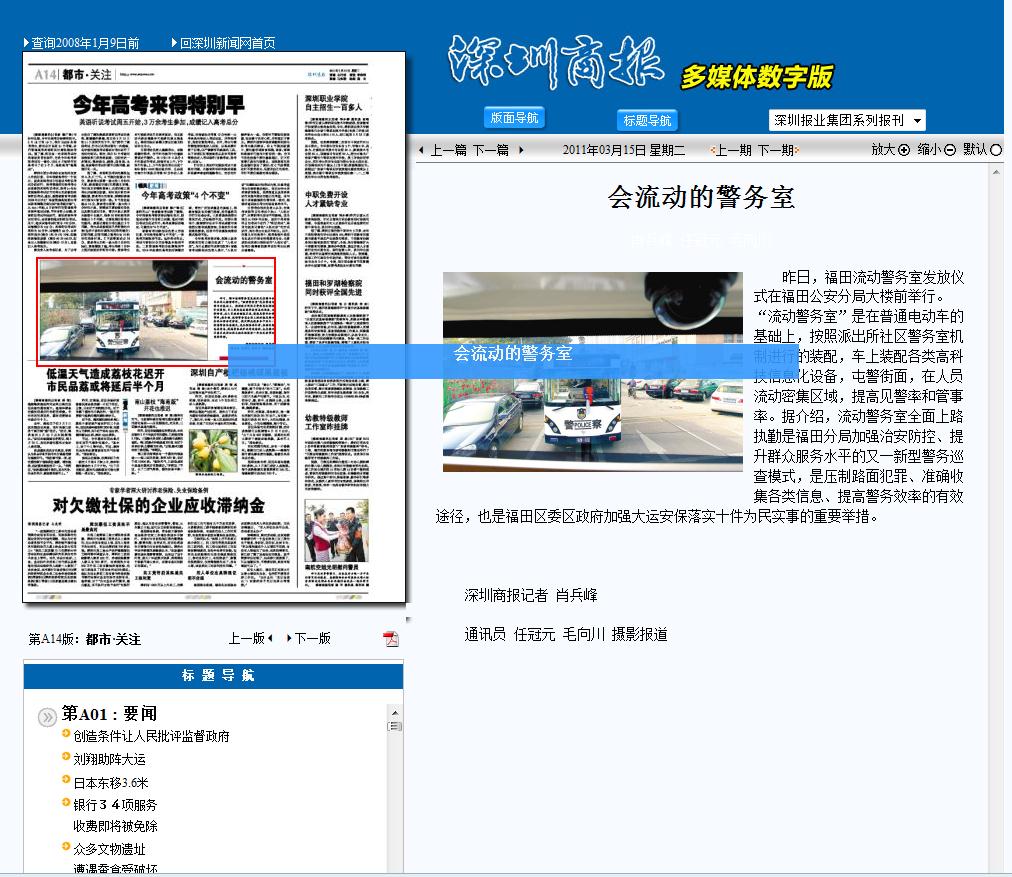Screen dimensions: 1012x877
Task: Click the double-arrow icon beside 第A01：要闻
Action: pyautogui.click(x=47, y=717)
